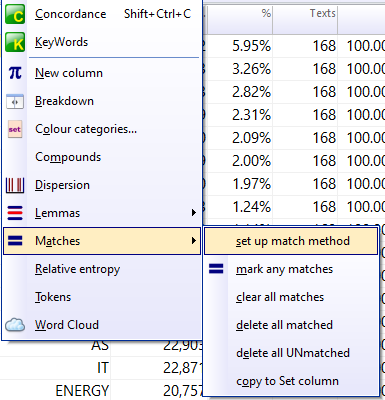
Task: Click the Word Cloud cloud icon
Action: 15,325
